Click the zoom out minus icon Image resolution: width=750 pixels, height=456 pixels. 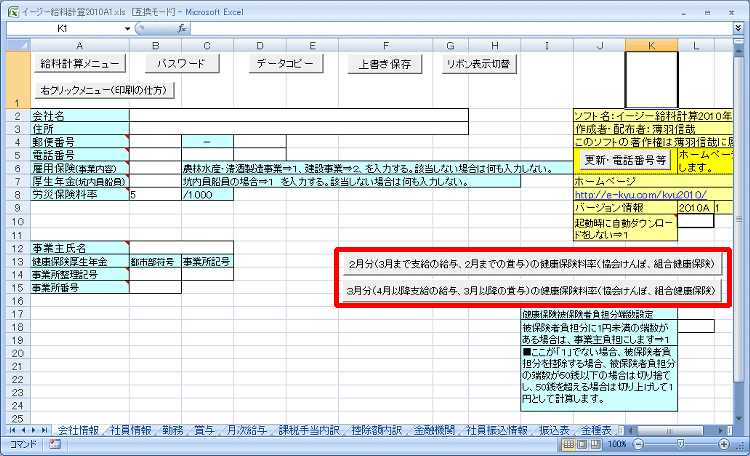click(640, 443)
